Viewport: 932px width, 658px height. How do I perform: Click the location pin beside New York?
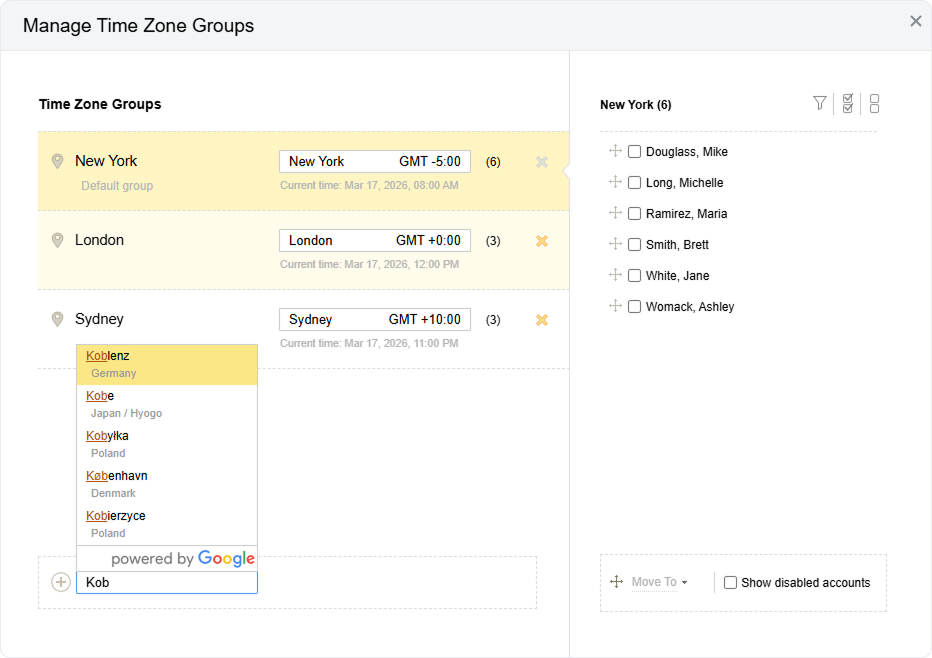pos(57,160)
